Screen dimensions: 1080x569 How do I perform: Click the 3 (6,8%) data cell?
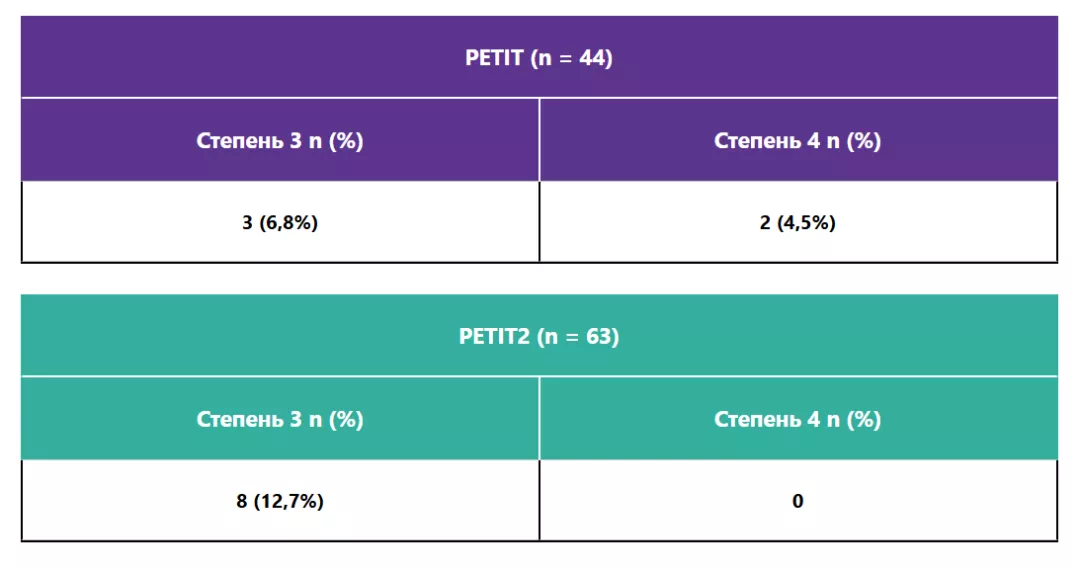(x=280, y=223)
